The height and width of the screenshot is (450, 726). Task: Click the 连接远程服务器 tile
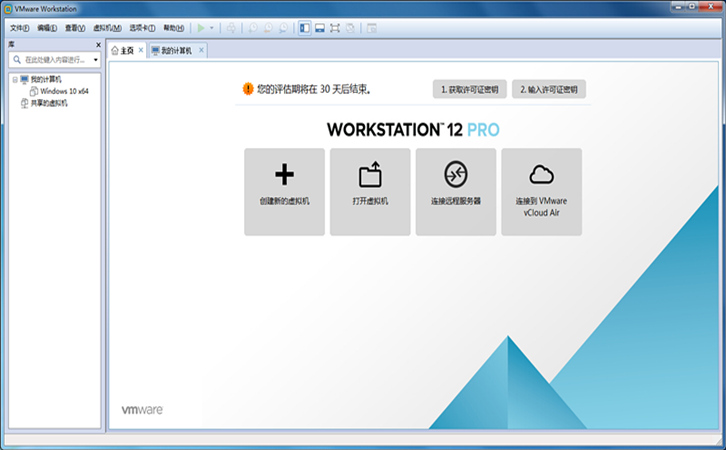coord(456,191)
